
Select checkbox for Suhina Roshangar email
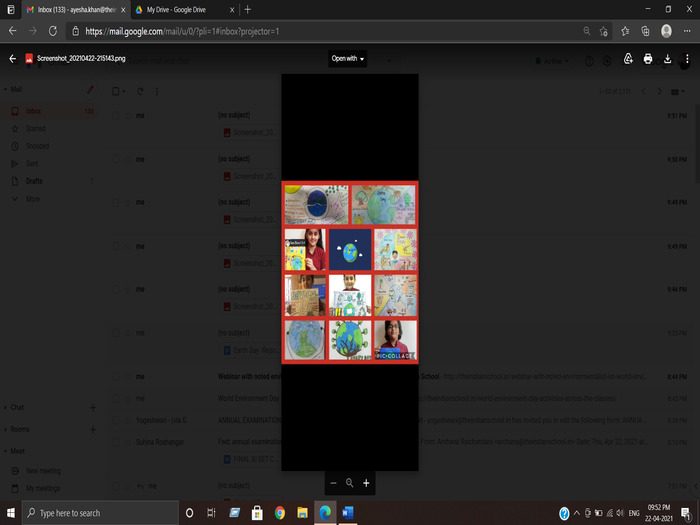(116, 442)
